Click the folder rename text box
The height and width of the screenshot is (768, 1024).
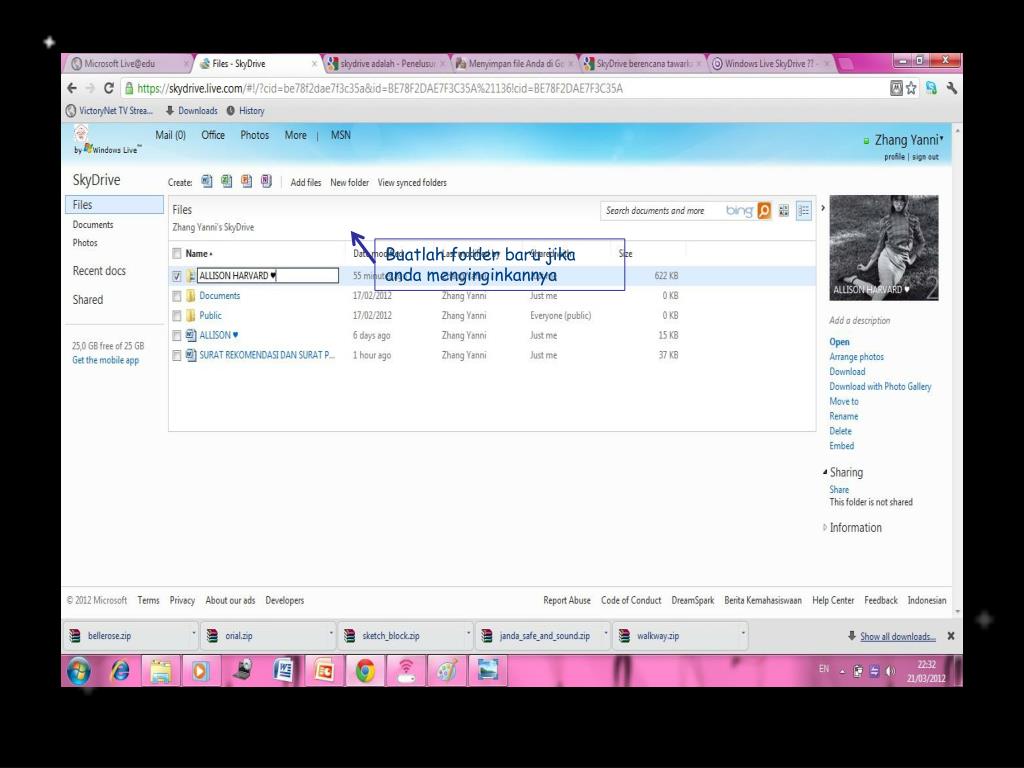[x=268, y=276]
